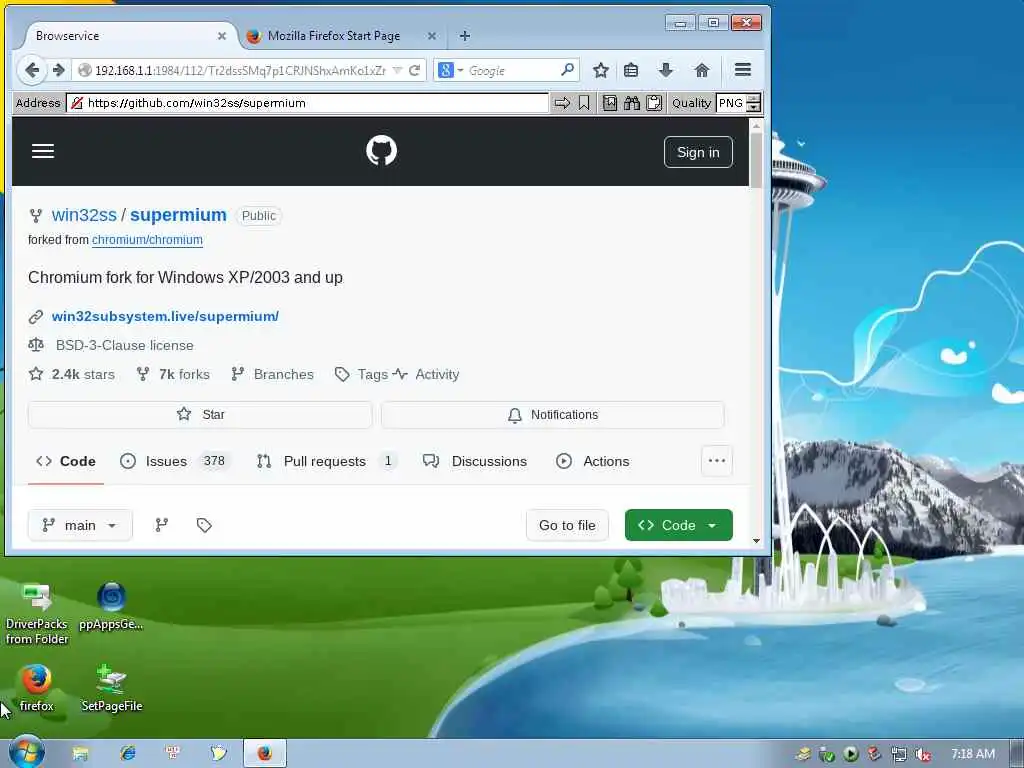The image size is (1024, 768).
Task: Open the chromium/chromium fork source link
Action: 147,240
